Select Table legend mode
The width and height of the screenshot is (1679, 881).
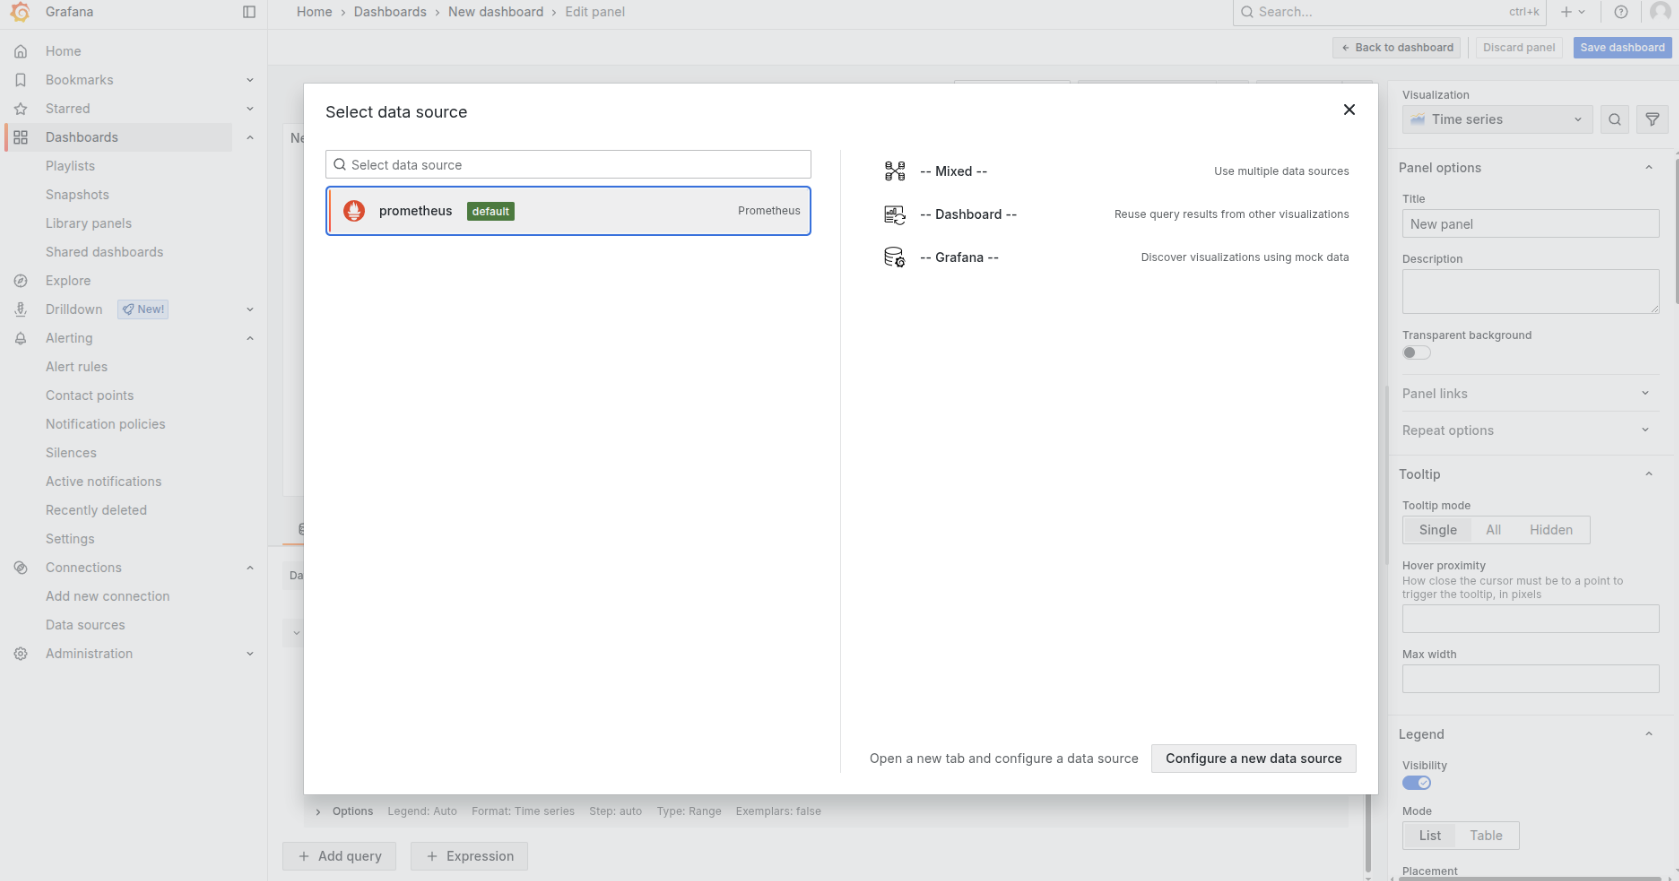tap(1485, 835)
